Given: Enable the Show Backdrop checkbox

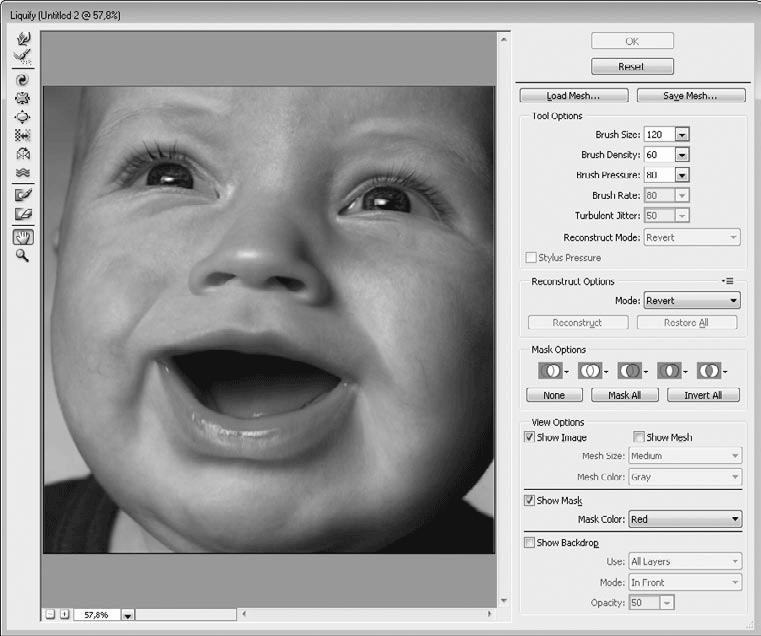Looking at the screenshot, I should click(x=529, y=542).
